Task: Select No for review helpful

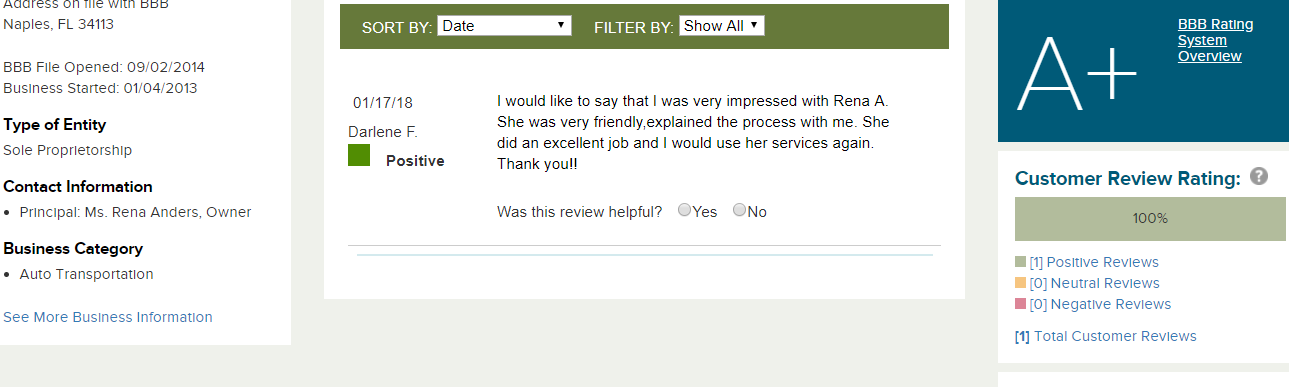Action: coord(740,210)
